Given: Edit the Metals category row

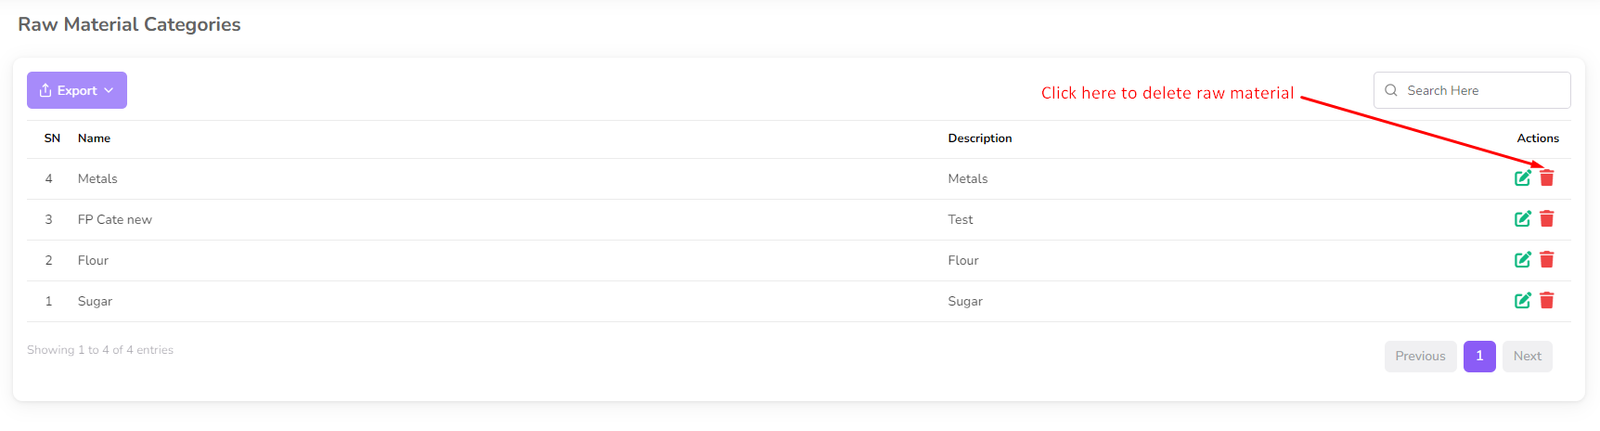Looking at the screenshot, I should tap(1522, 178).
